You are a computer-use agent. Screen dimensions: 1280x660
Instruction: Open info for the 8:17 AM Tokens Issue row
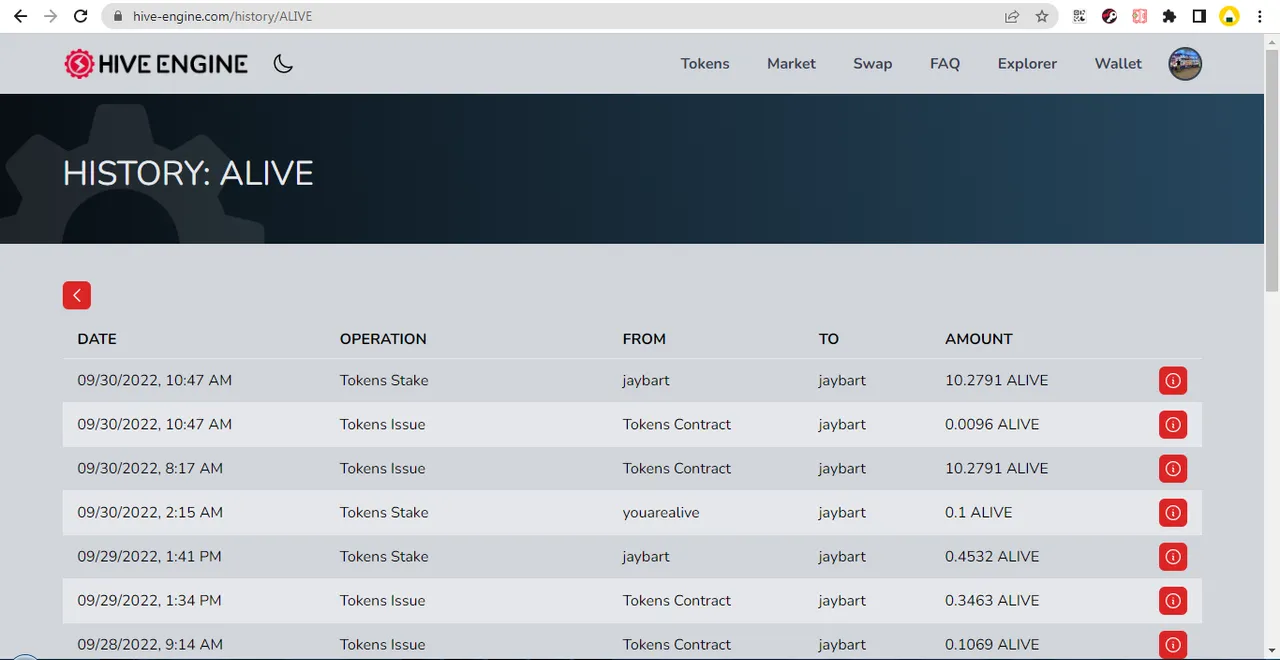click(1173, 469)
